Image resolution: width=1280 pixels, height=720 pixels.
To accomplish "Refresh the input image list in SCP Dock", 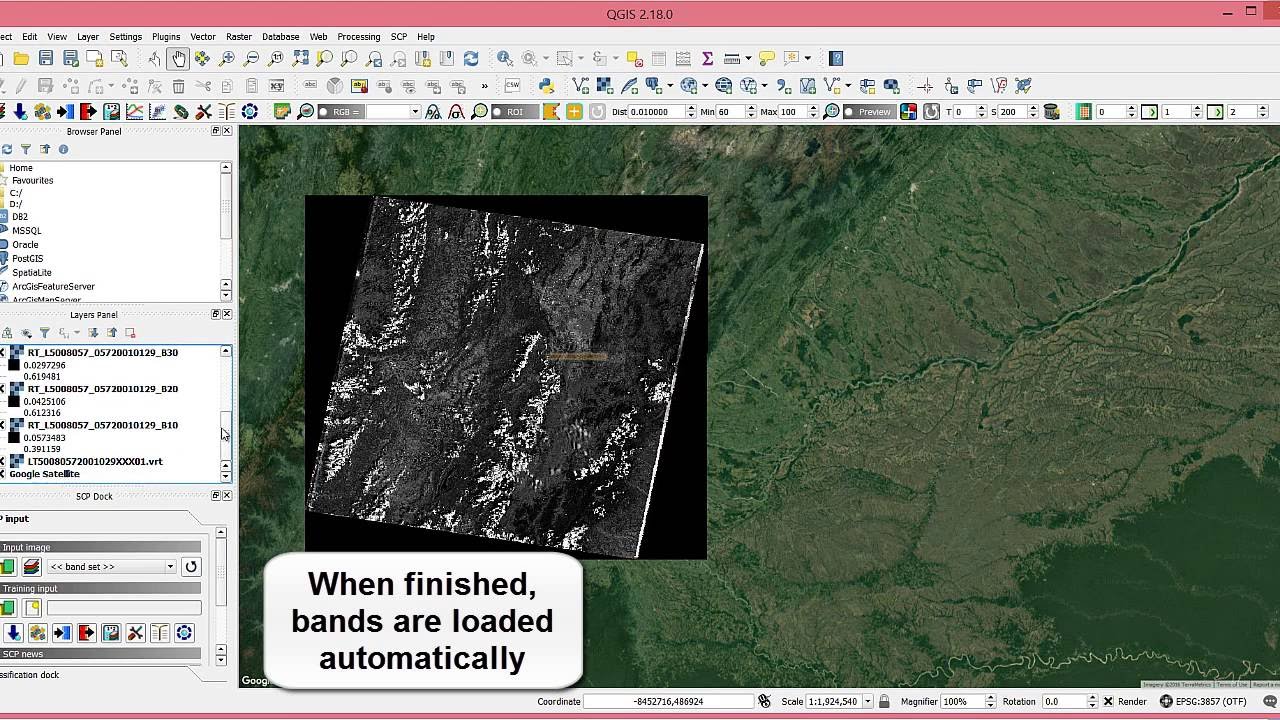I will pyautogui.click(x=191, y=567).
